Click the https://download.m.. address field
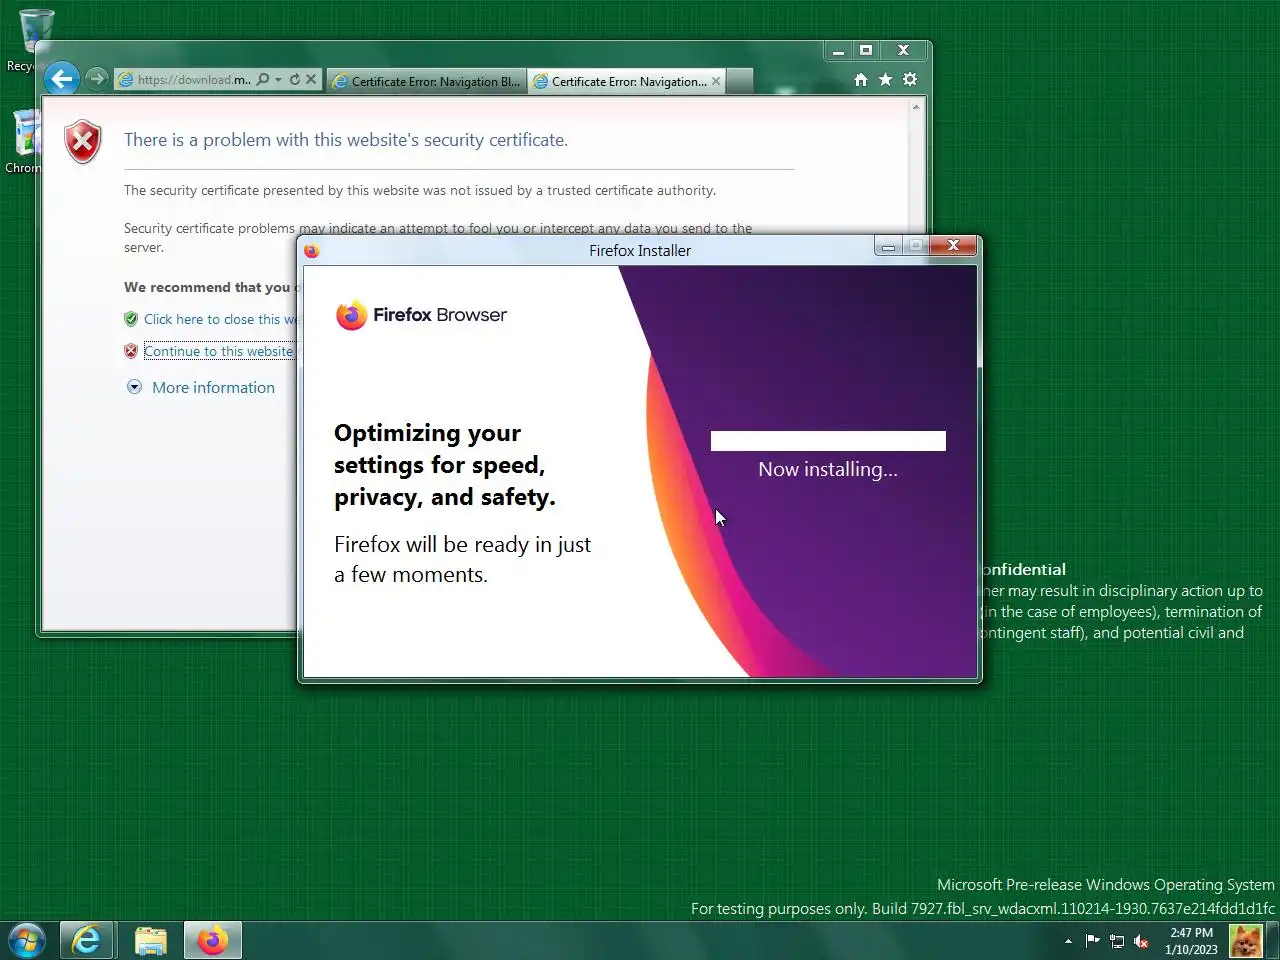 click(194, 80)
